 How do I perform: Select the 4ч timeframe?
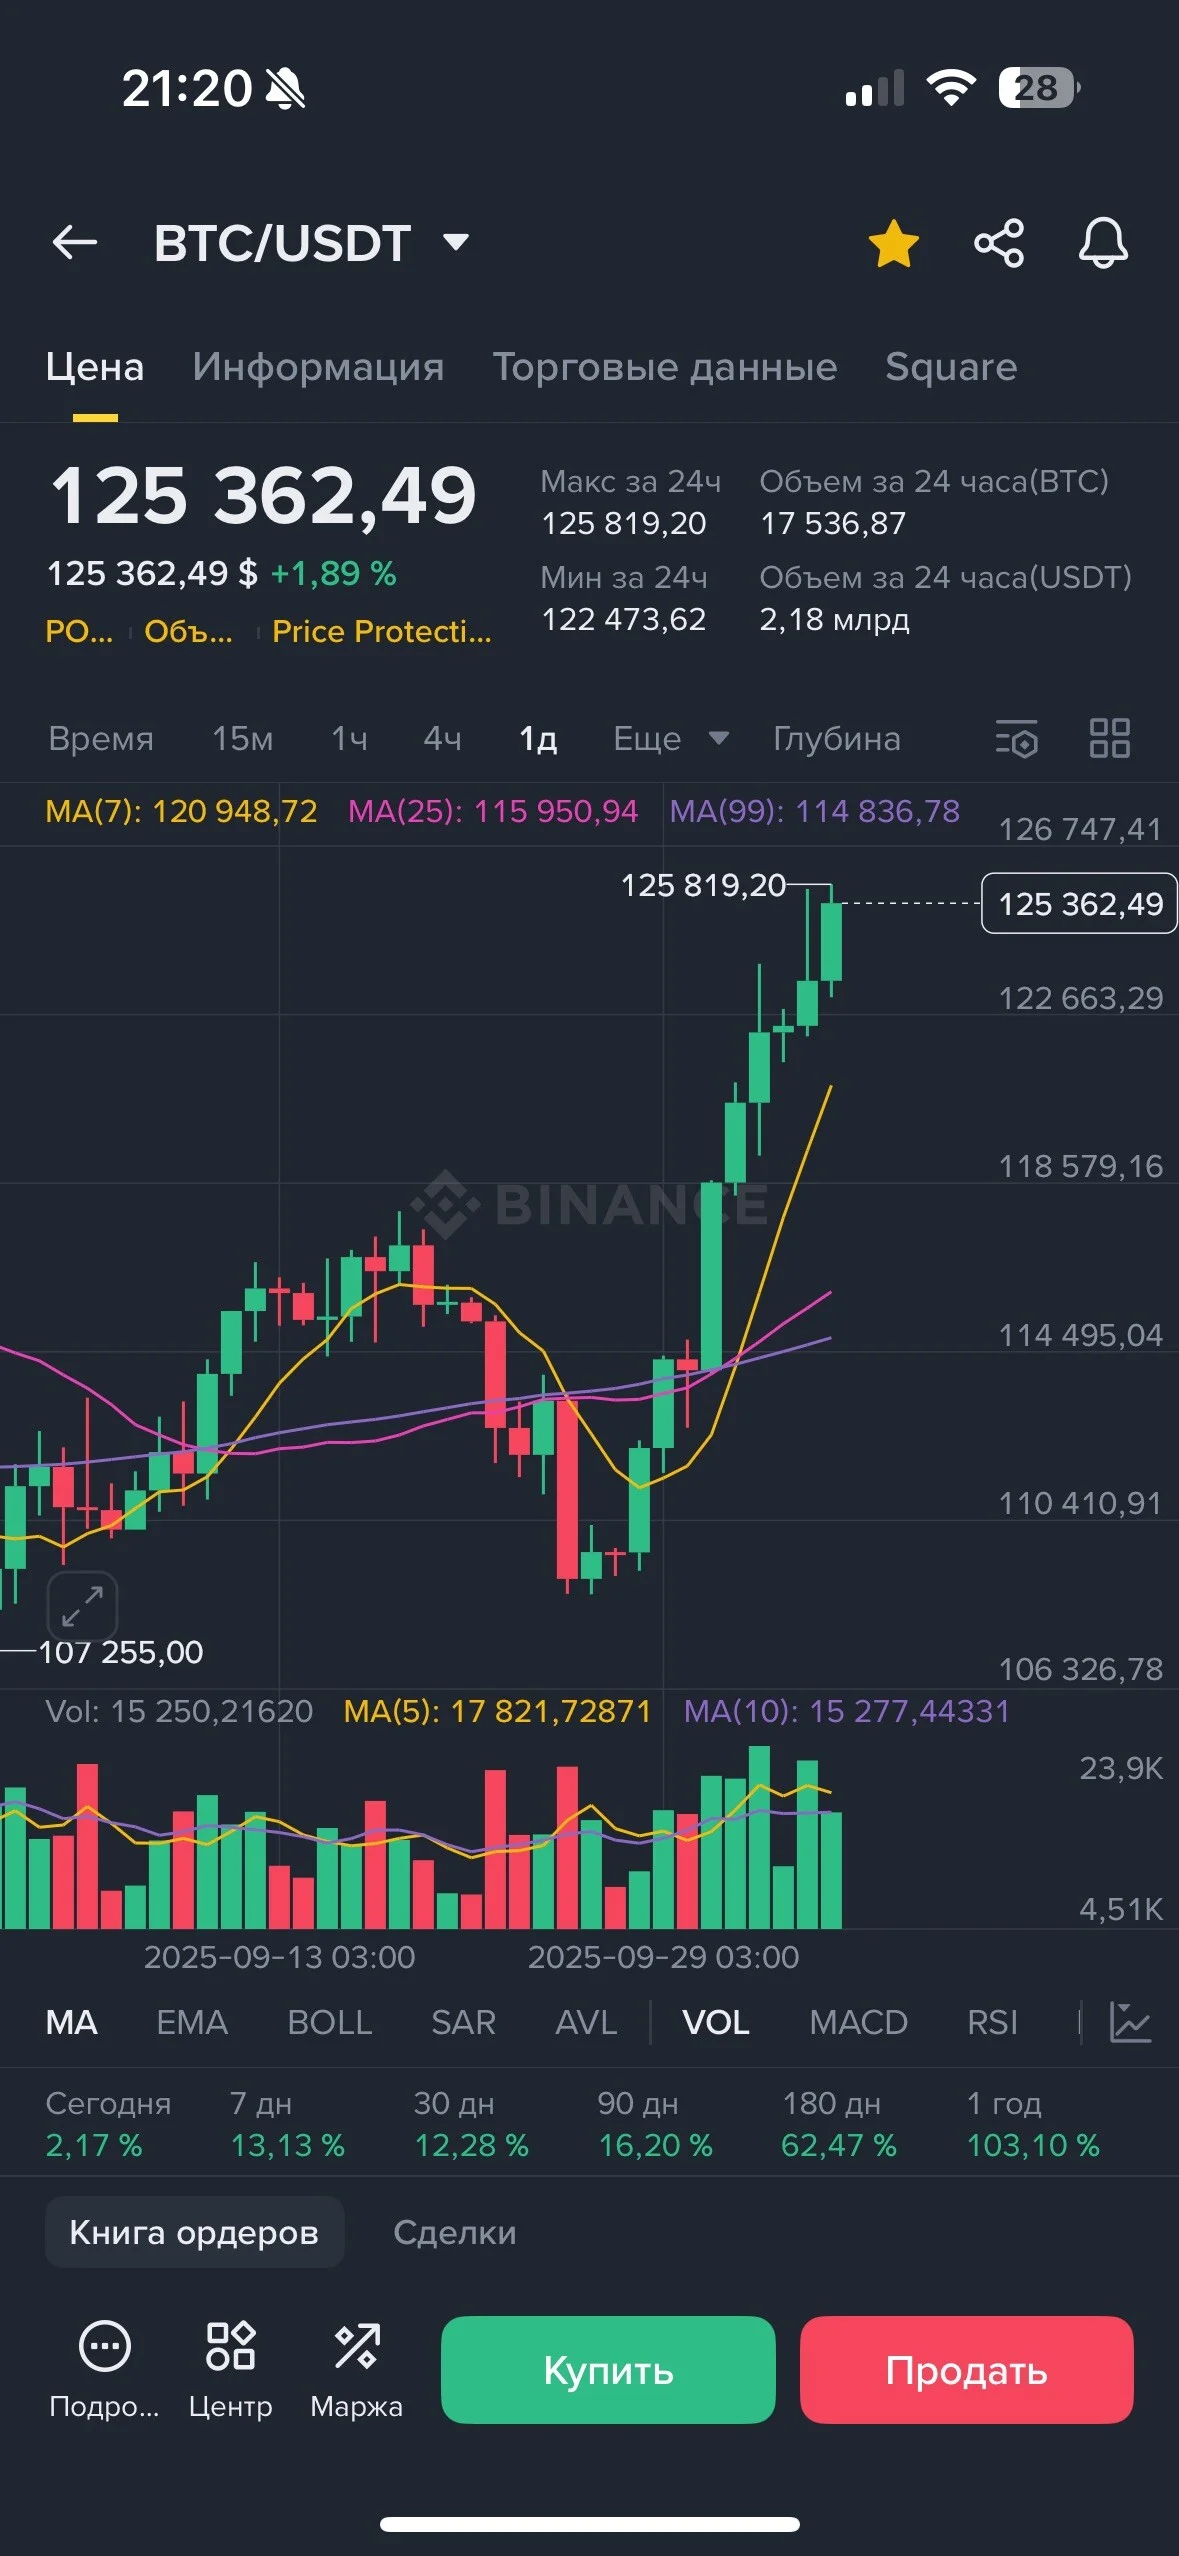pyautogui.click(x=442, y=739)
